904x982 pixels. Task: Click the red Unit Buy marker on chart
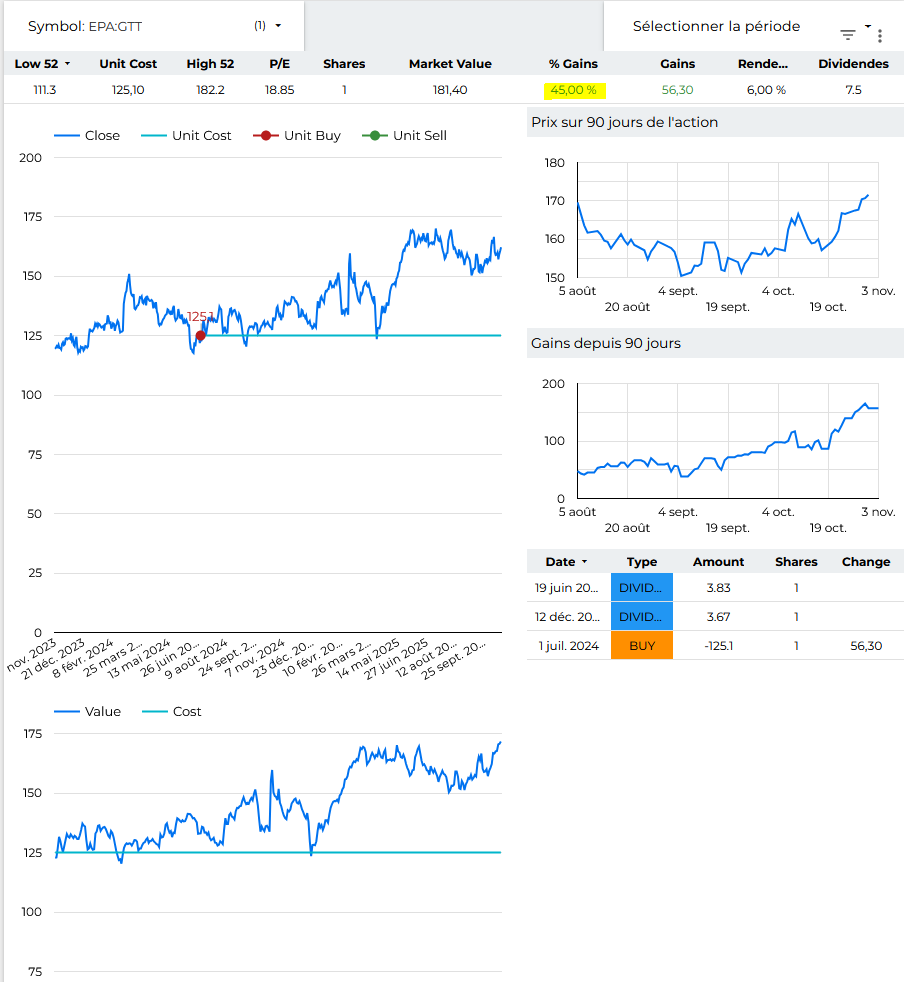[x=201, y=336]
